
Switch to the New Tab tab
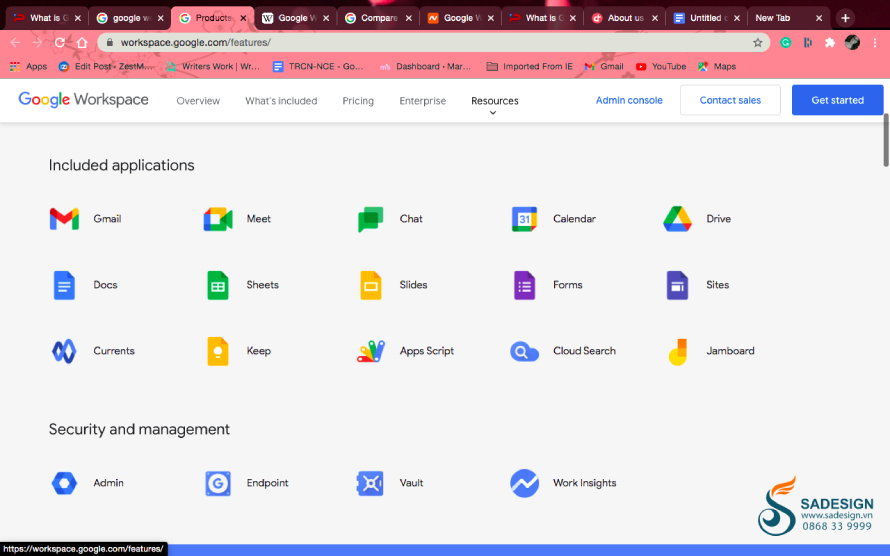point(788,18)
